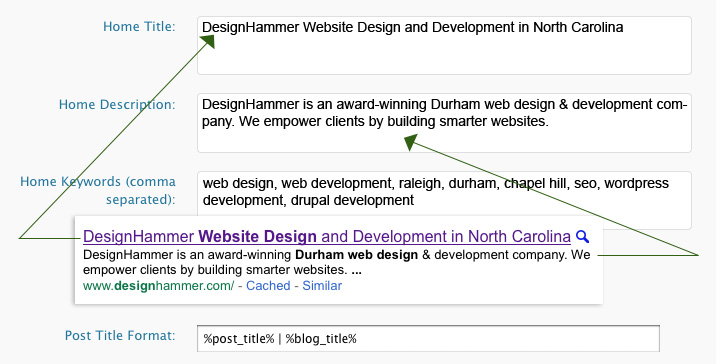Image resolution: width=716 pixels, height=364 pixels.
Task: Click the %blog_title% token in format field
Action: 321,339
